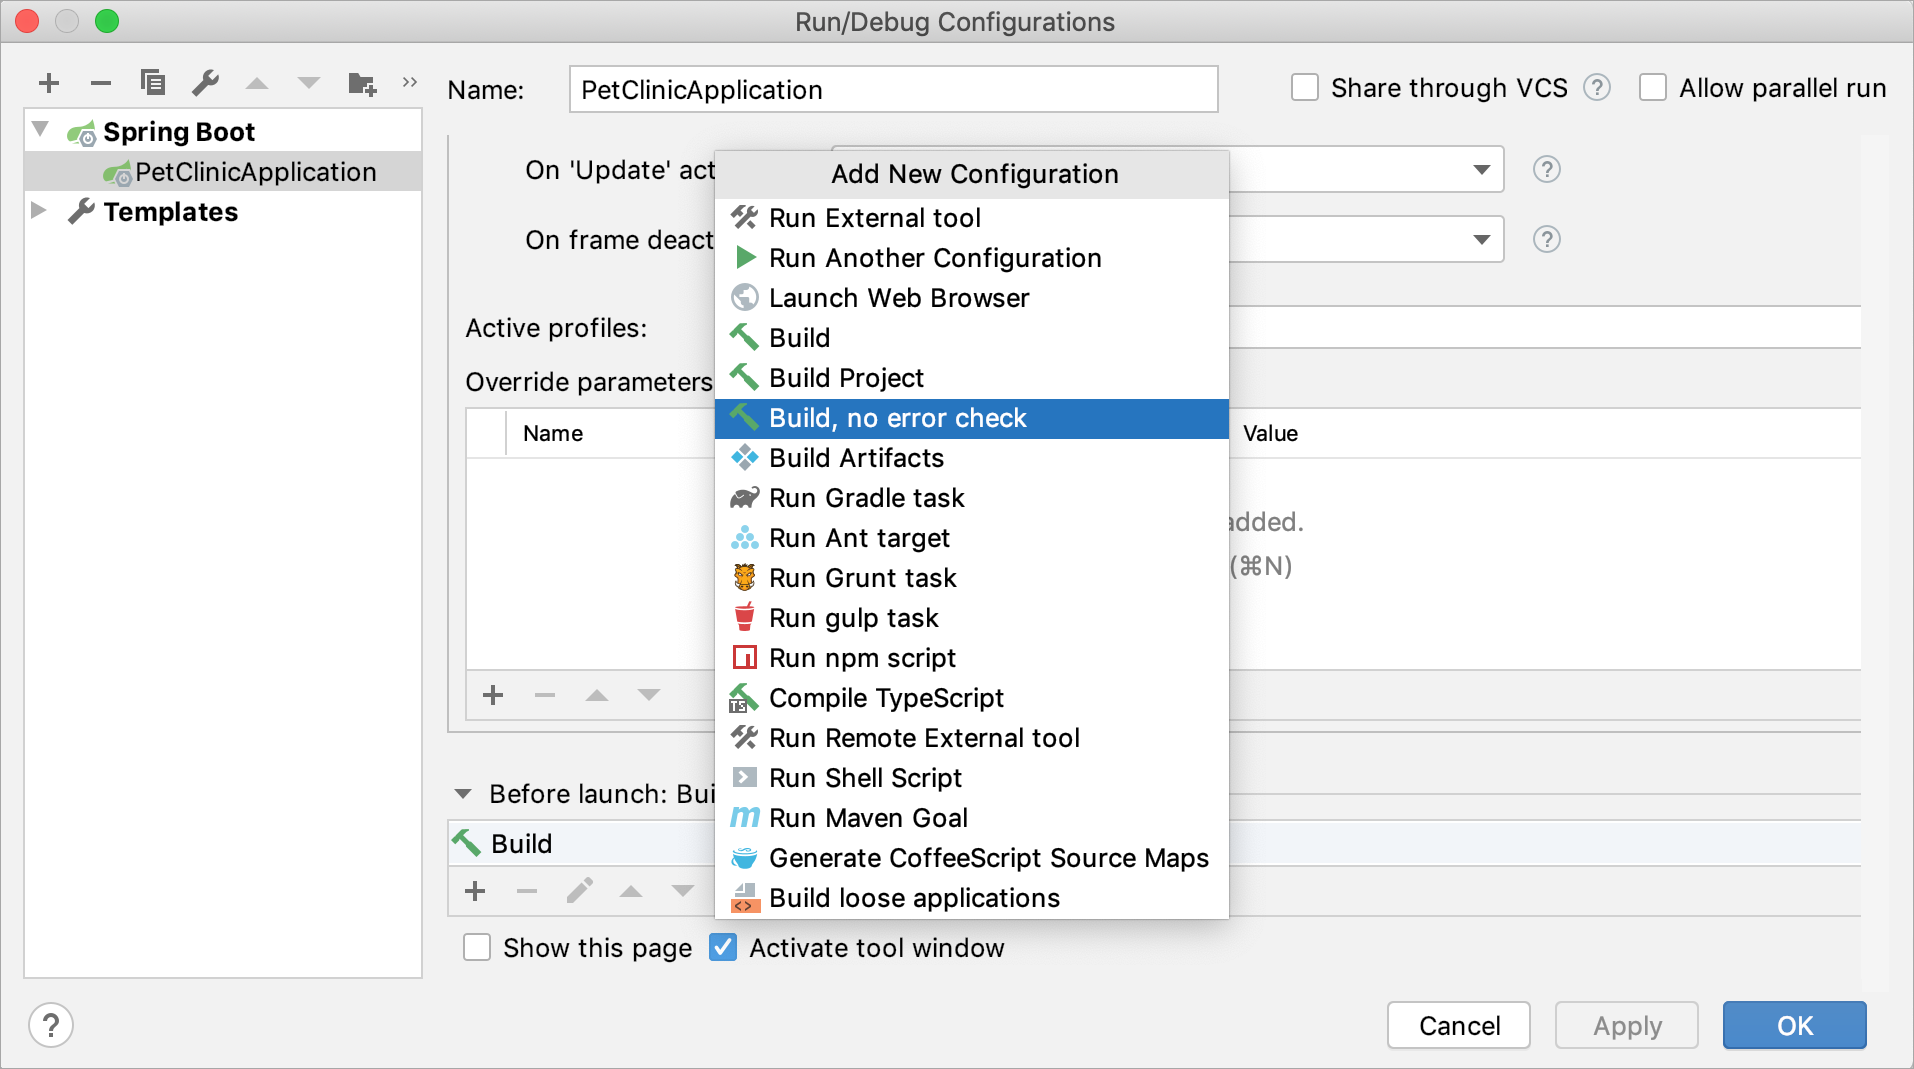Remove override parameter with minus icon
1914x1069 pixels.
point(545,695)
